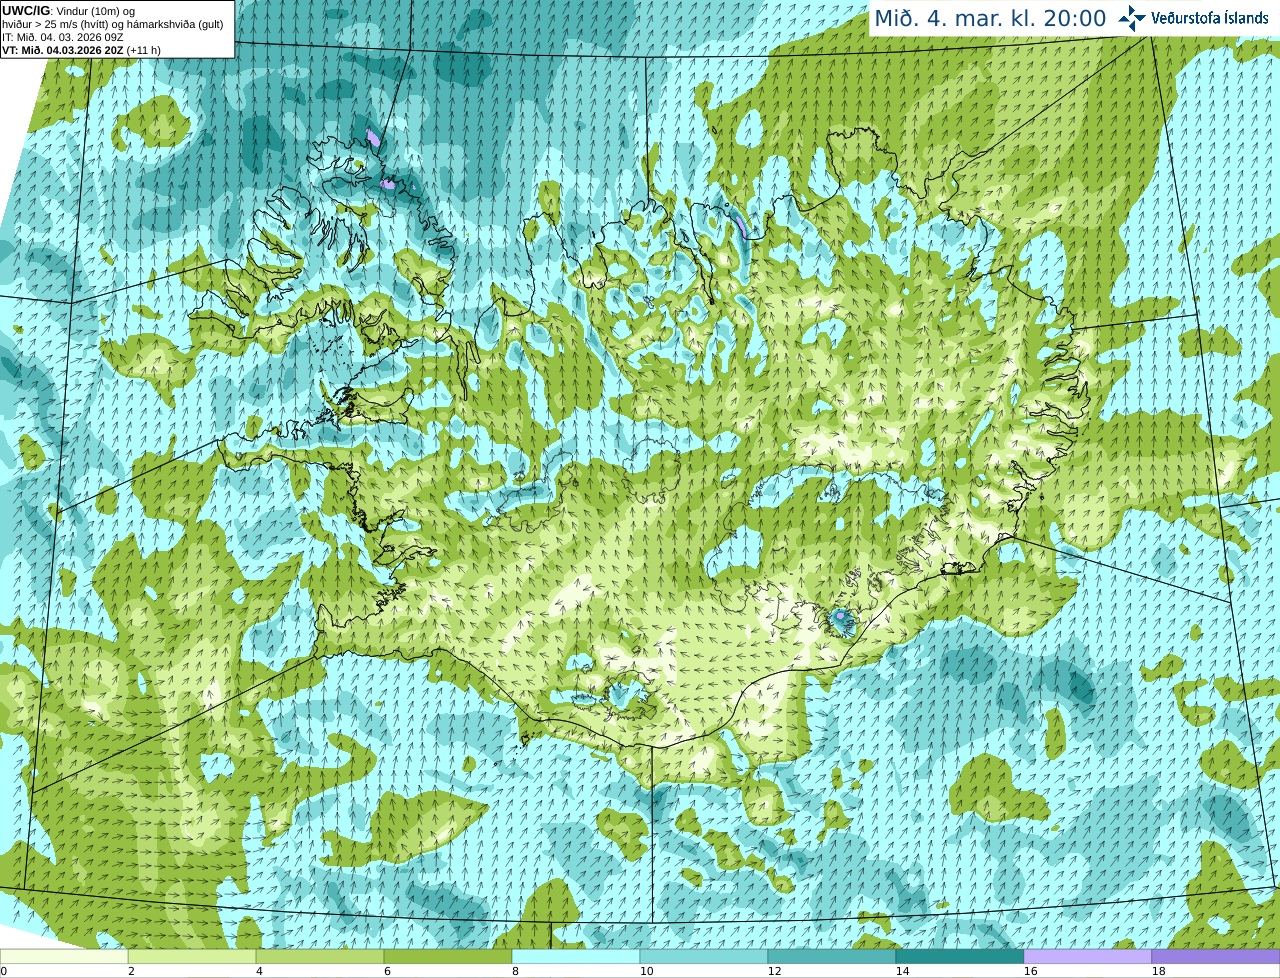Click the legend scale label 6
The width and height of the screenshot is (1280, 978).
tap(387, 971)
